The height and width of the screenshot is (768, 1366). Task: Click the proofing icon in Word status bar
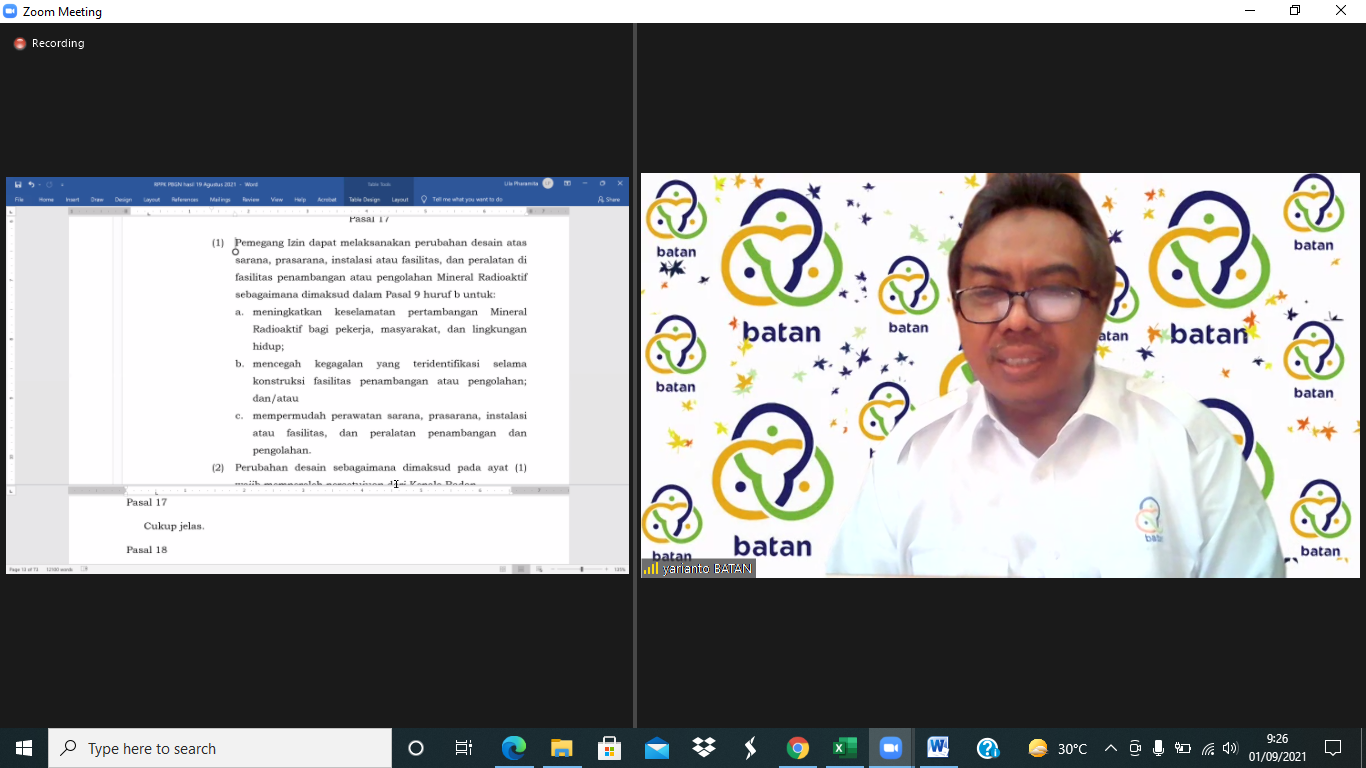click(84, 569)
